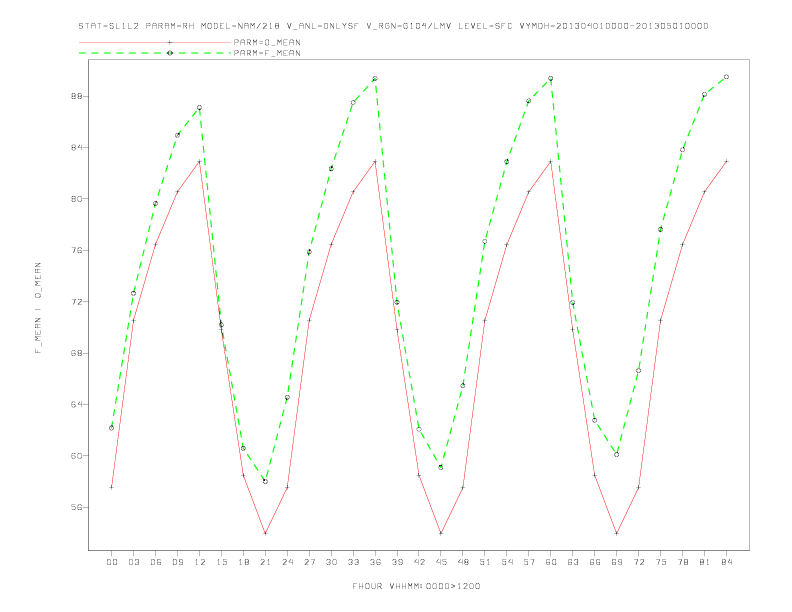Click the x-axis hour label 81
The width and height of the screenshot is (792, 612).
(705, 562)
